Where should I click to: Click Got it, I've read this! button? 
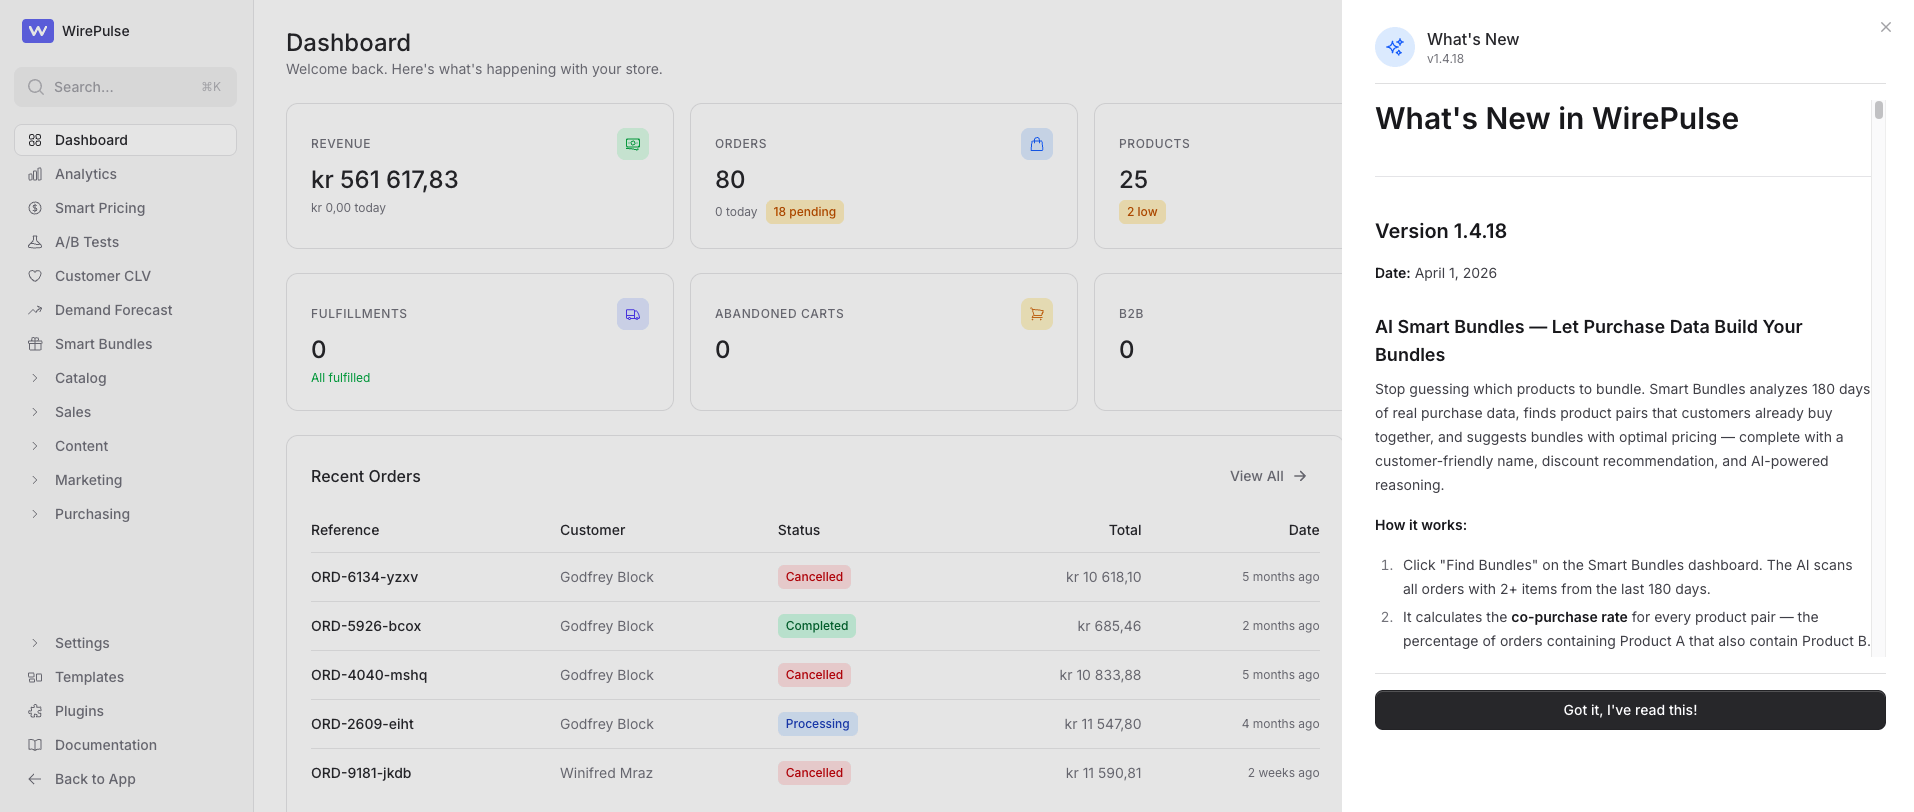(1630, 710)
